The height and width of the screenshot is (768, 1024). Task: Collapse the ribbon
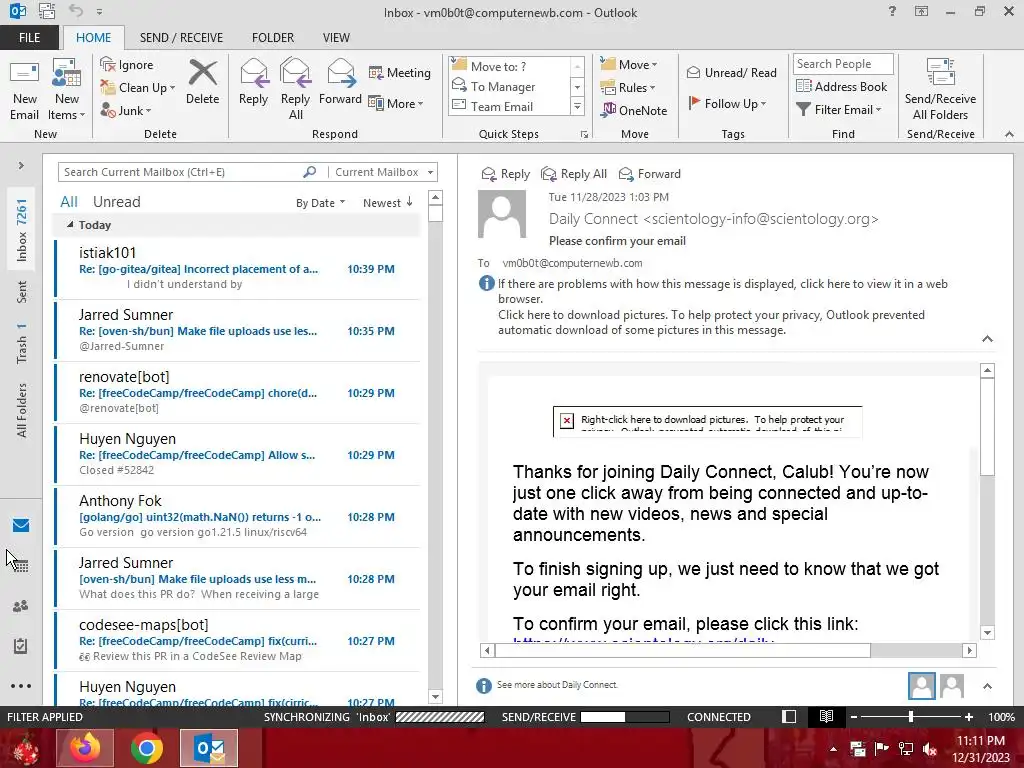(x=1009, y=134)
